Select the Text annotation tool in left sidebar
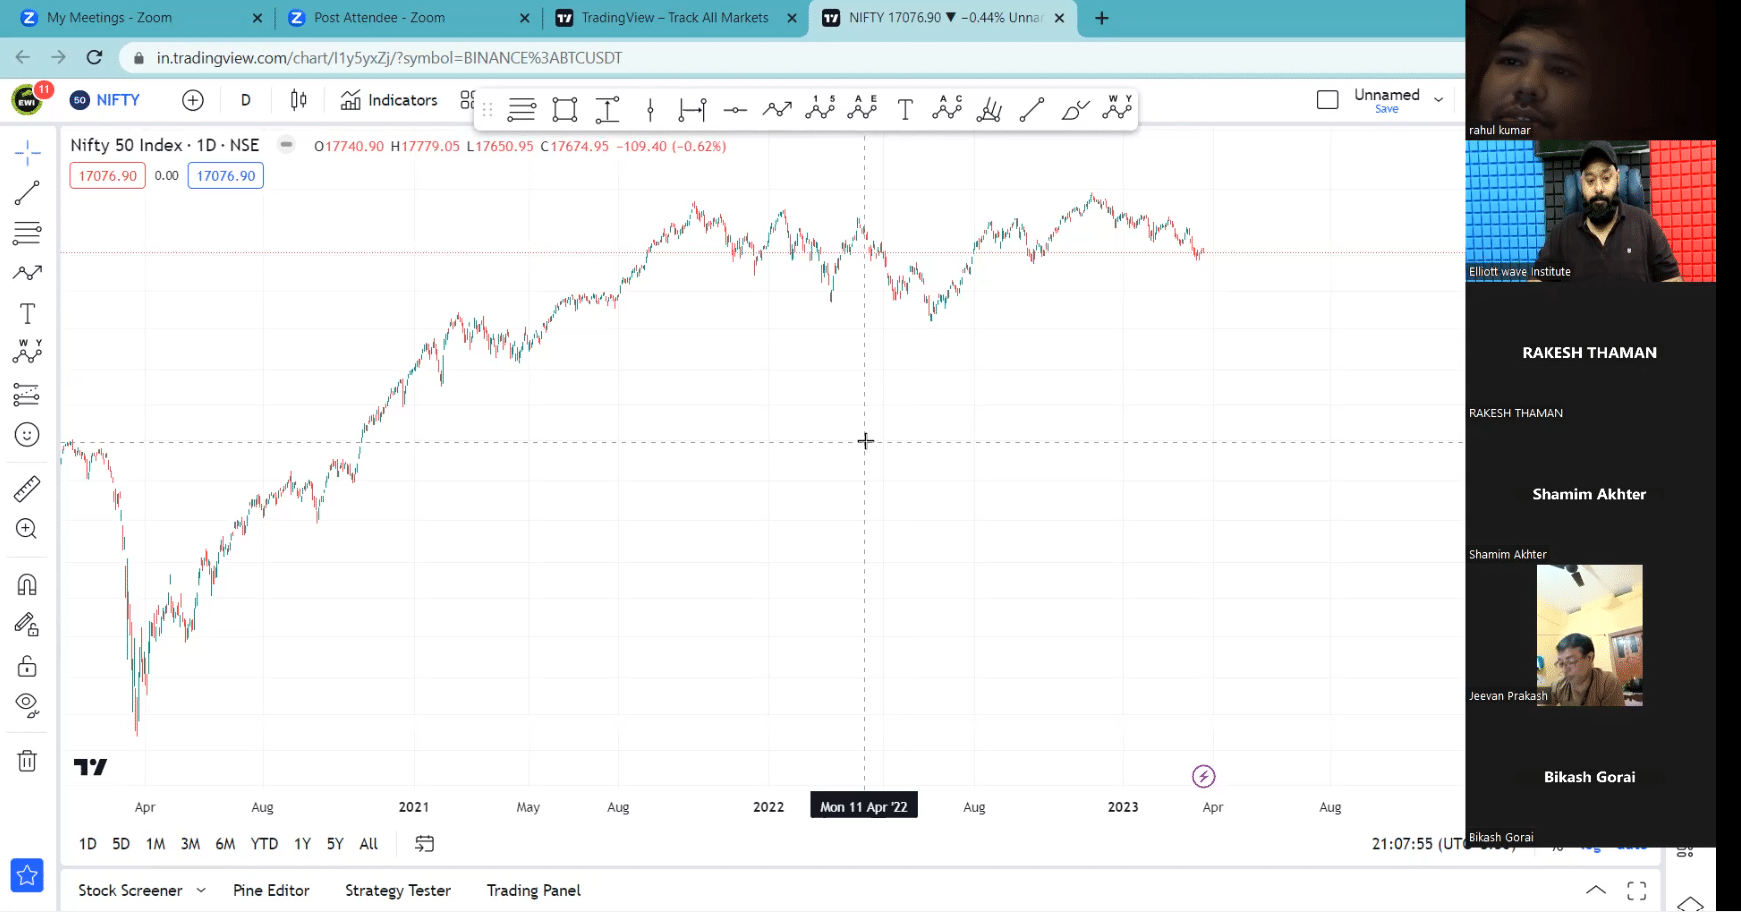 [x=27, y=314]
